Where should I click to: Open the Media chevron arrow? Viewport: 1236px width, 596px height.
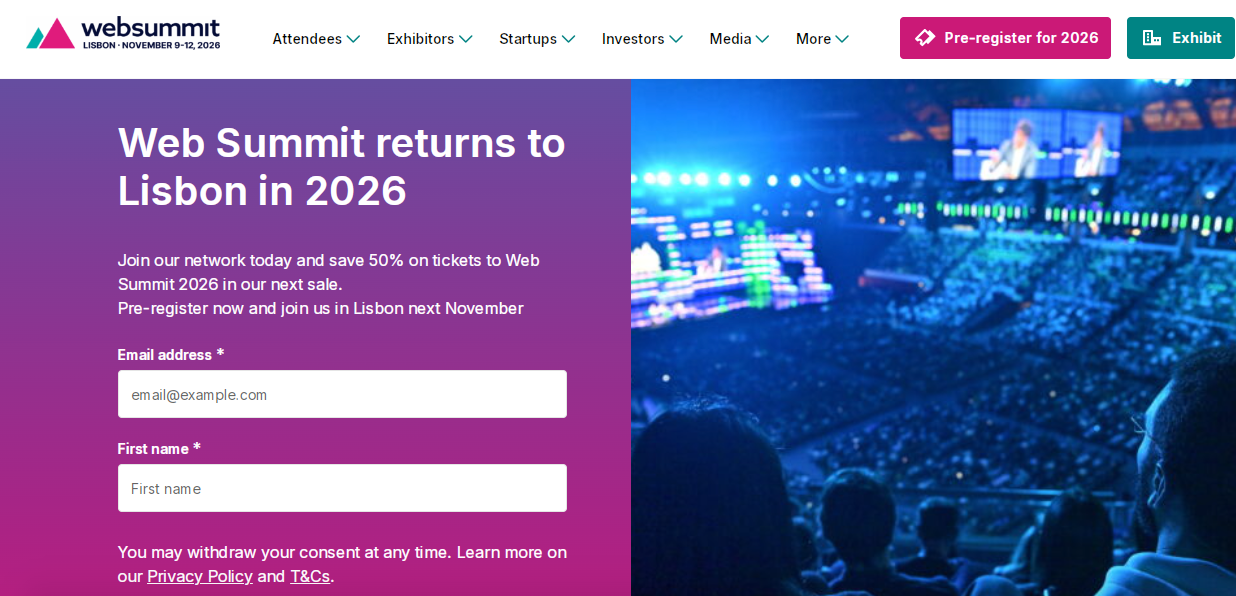[762, 39]
